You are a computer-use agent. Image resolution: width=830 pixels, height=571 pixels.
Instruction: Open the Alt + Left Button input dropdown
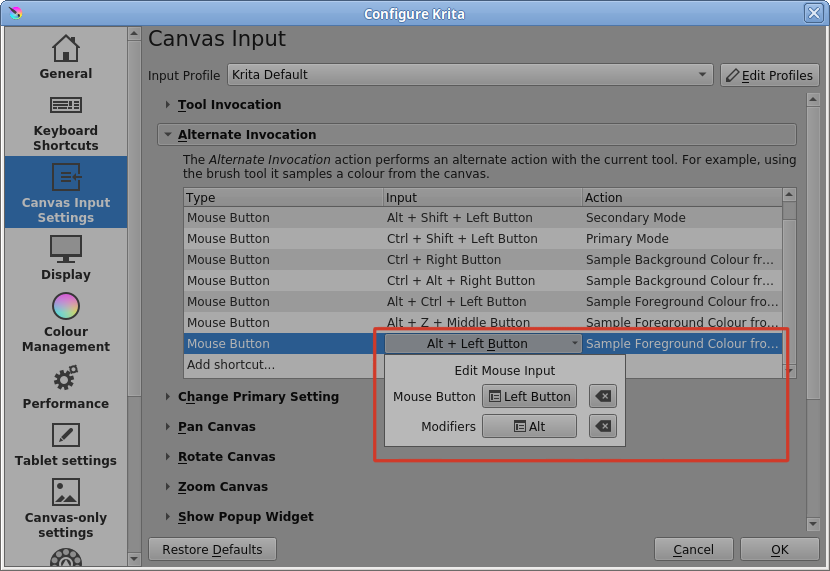click(x=483, y=343)
